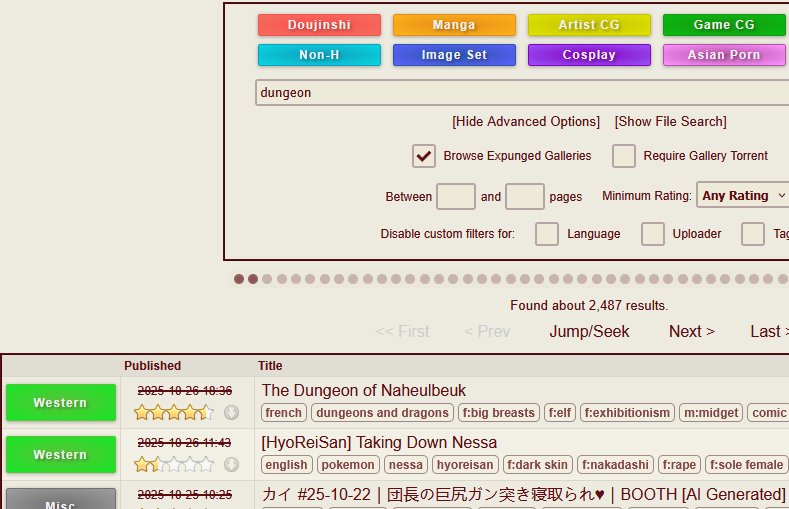The height and width of the screenshot is (509, 789).
Task: Click the minimum pages field after Between
Action: [455, 196]
